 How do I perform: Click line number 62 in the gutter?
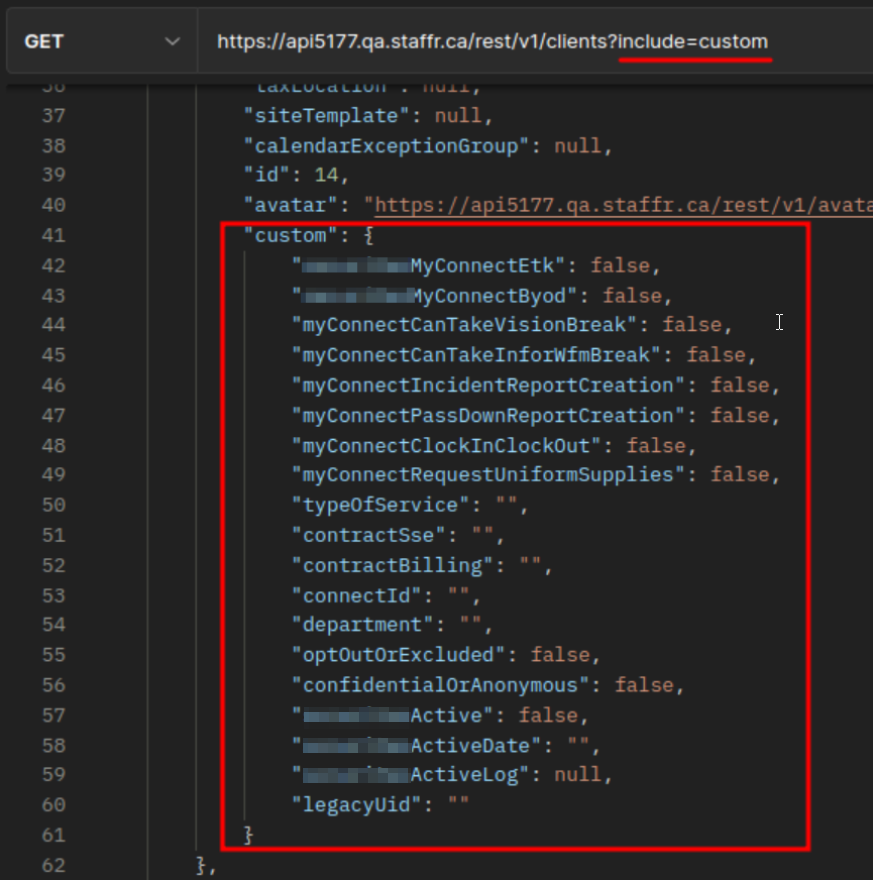point(53,865)
